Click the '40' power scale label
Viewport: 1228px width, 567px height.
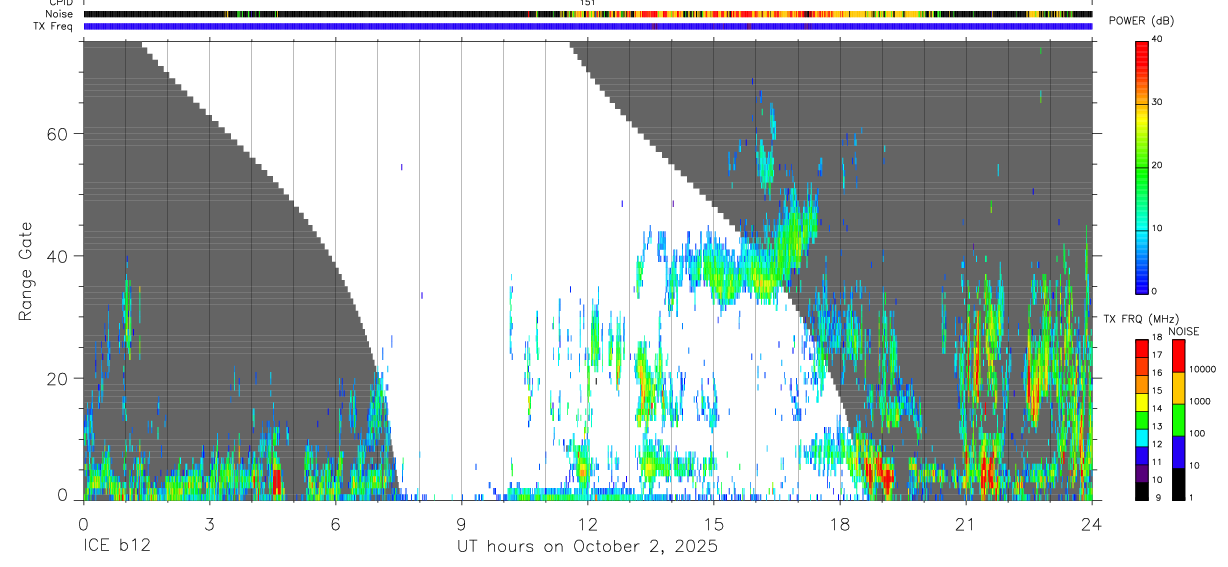(1157, 39)
